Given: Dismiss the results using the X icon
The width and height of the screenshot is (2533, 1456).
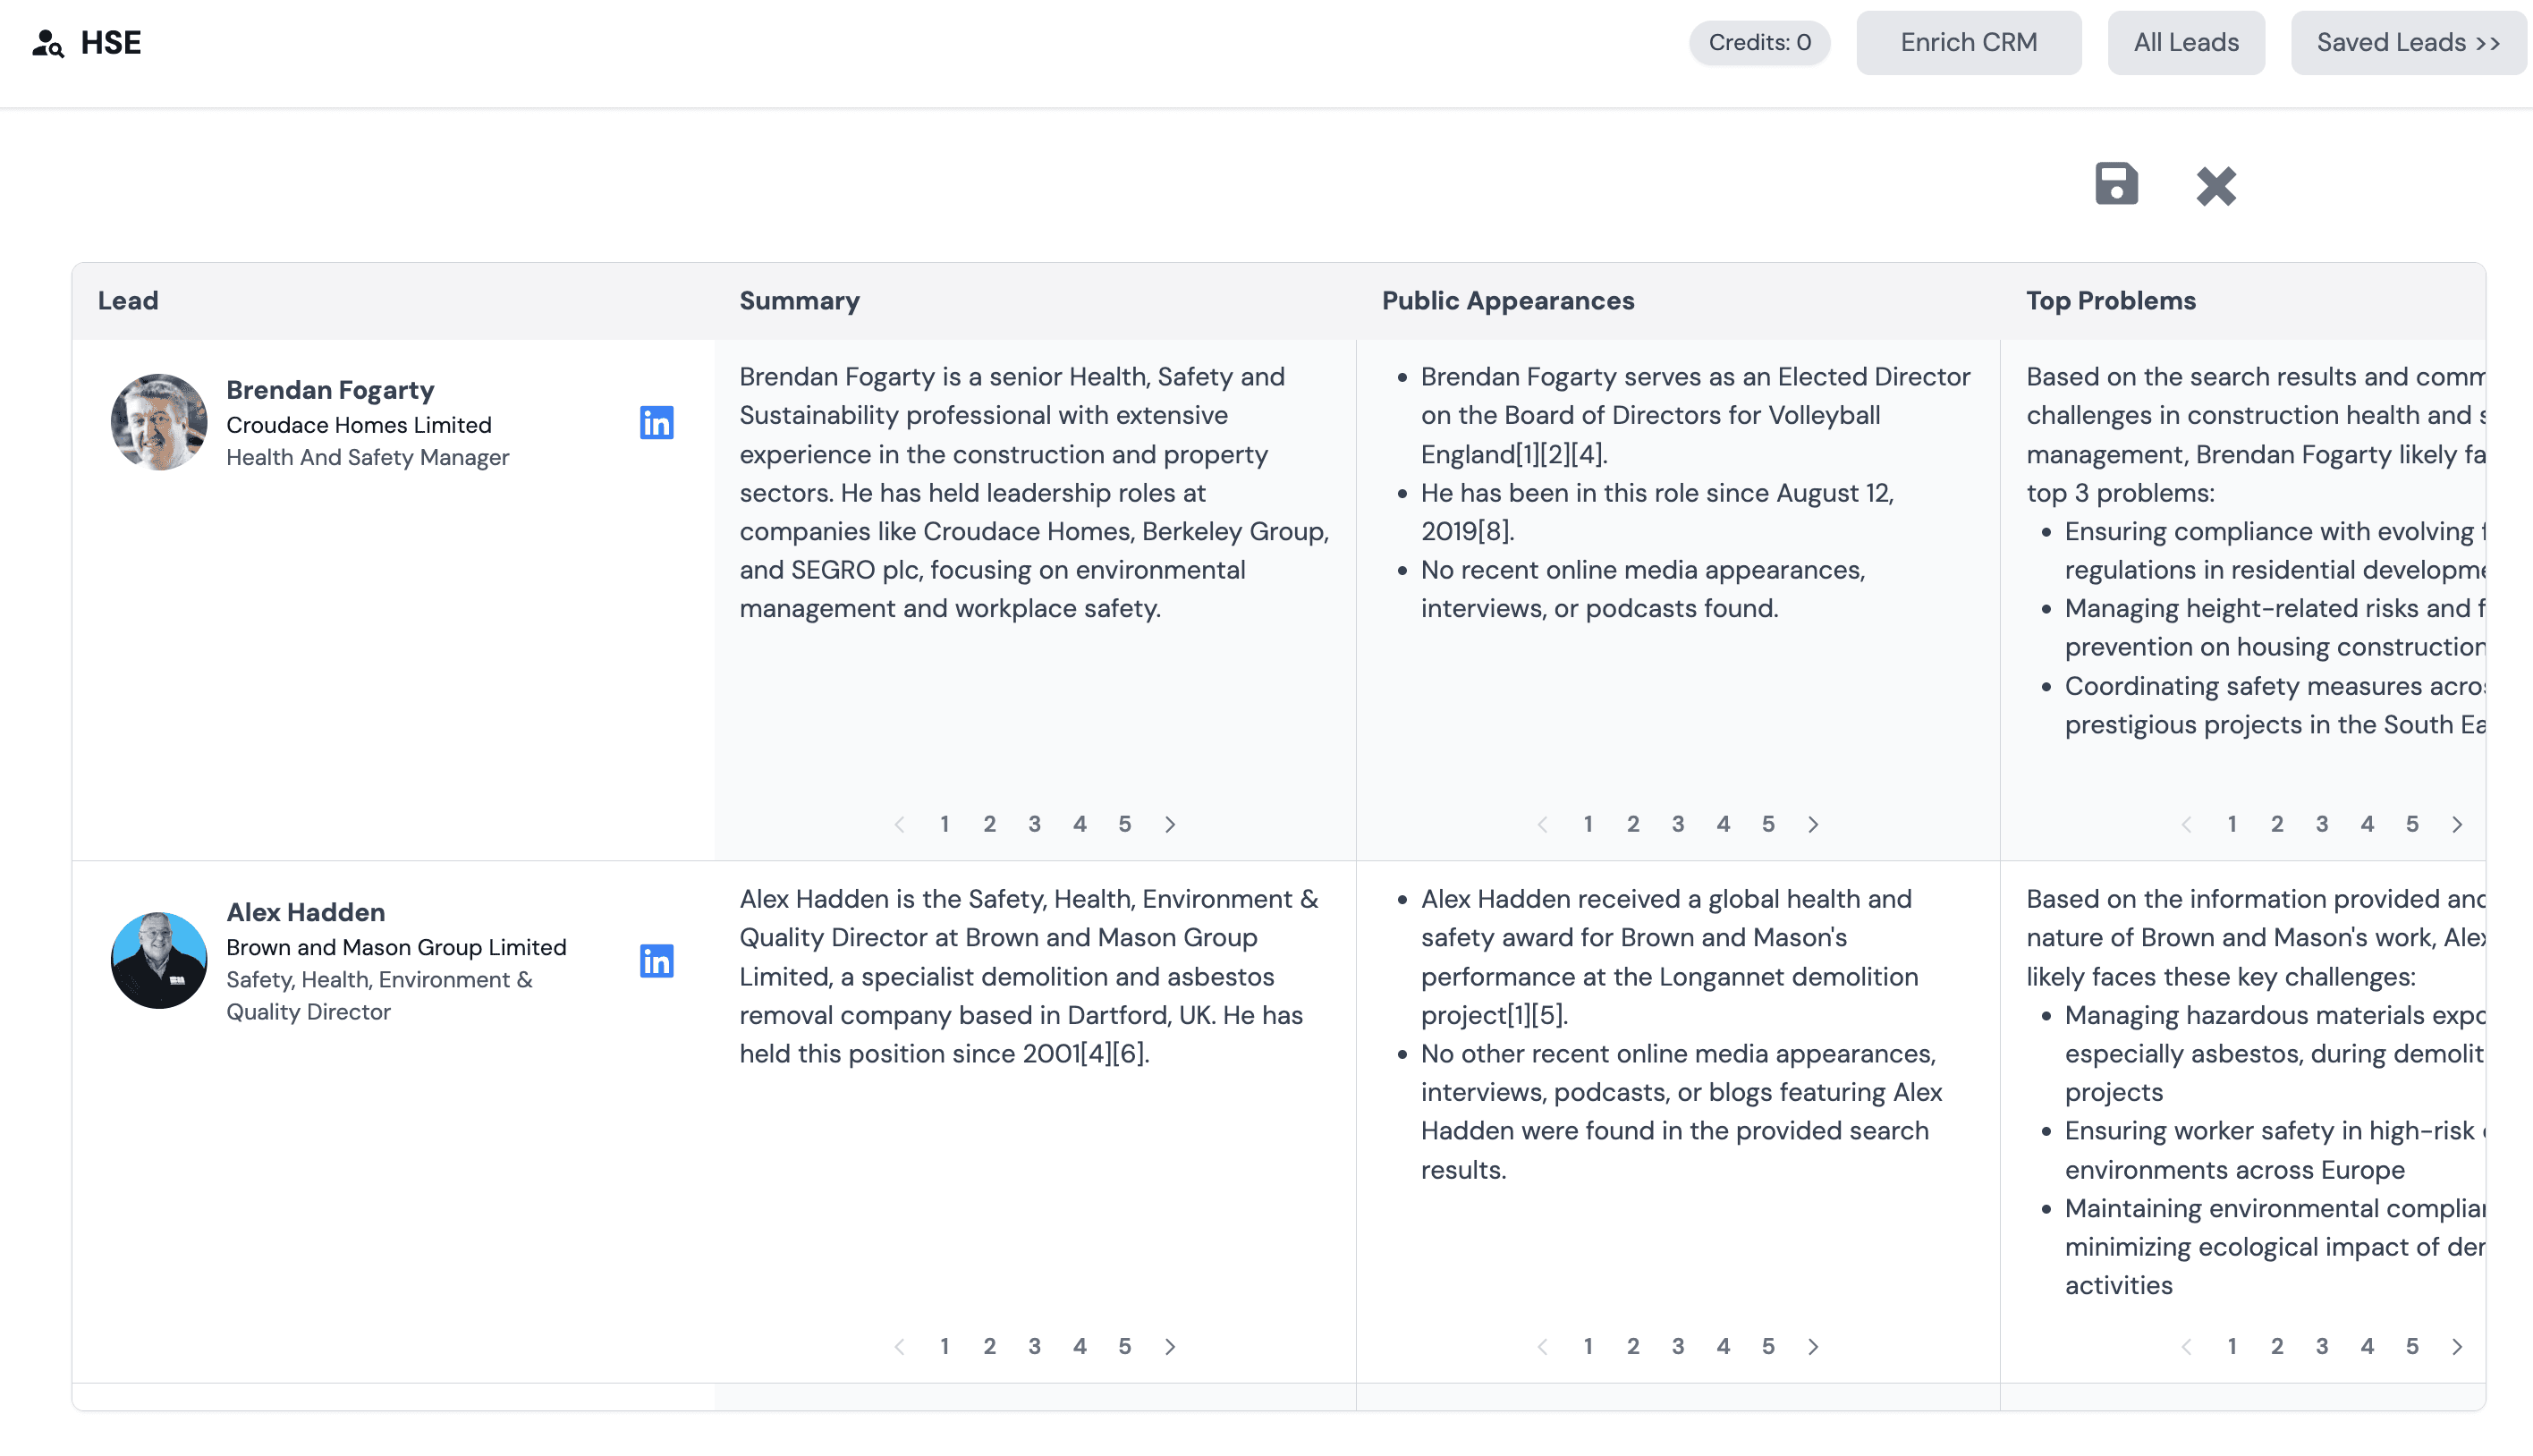Looking at the screenshot, I should (2216, 186).
